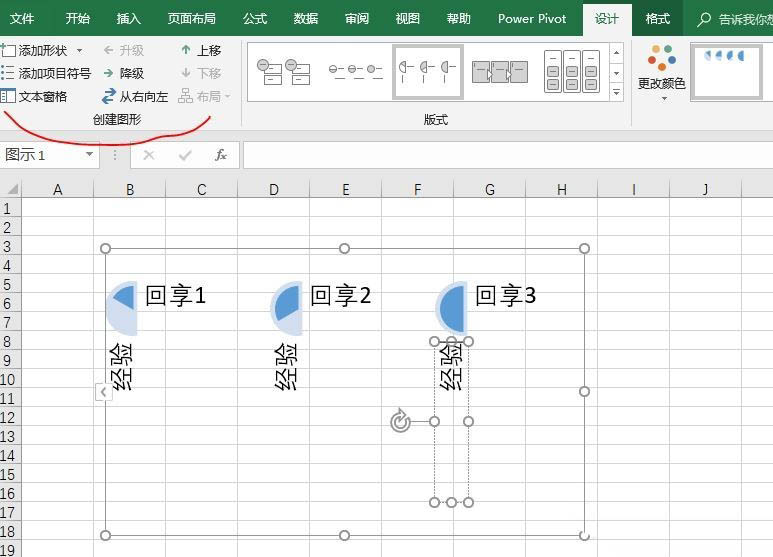Click the name box showing 图示 1

[x=42, y=155]
